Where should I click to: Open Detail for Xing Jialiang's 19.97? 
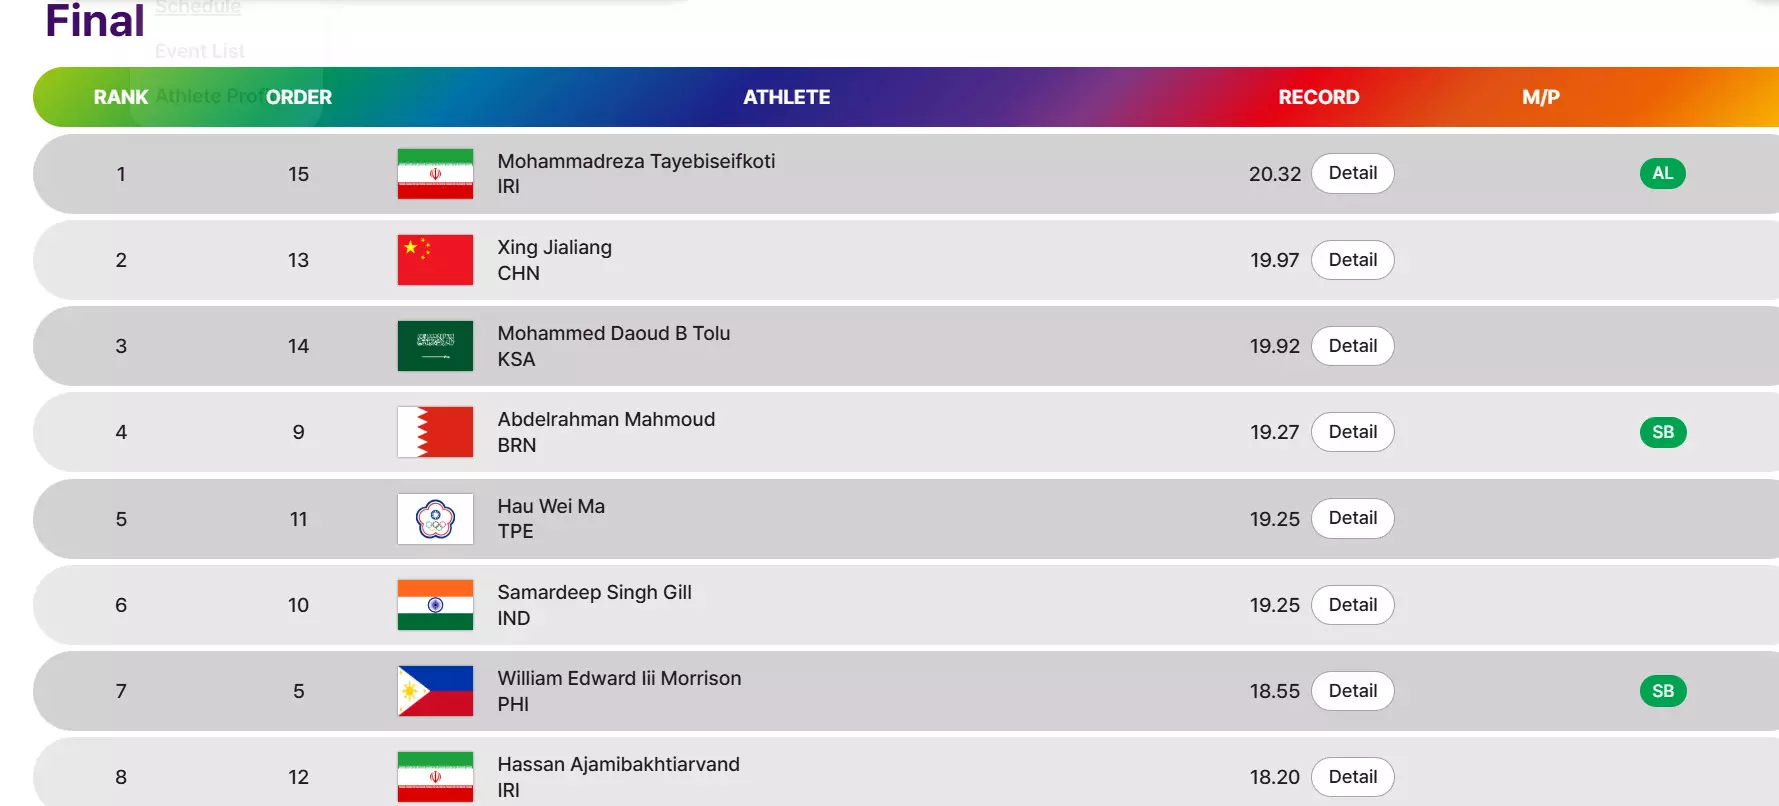1352,260
